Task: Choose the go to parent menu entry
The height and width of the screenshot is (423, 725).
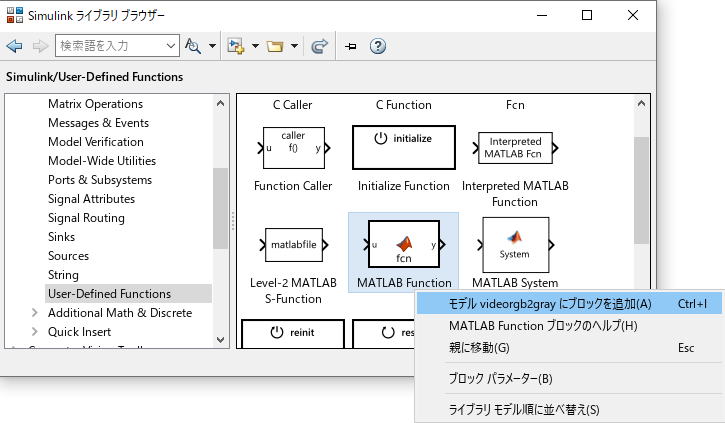Action: coord(569,348)
